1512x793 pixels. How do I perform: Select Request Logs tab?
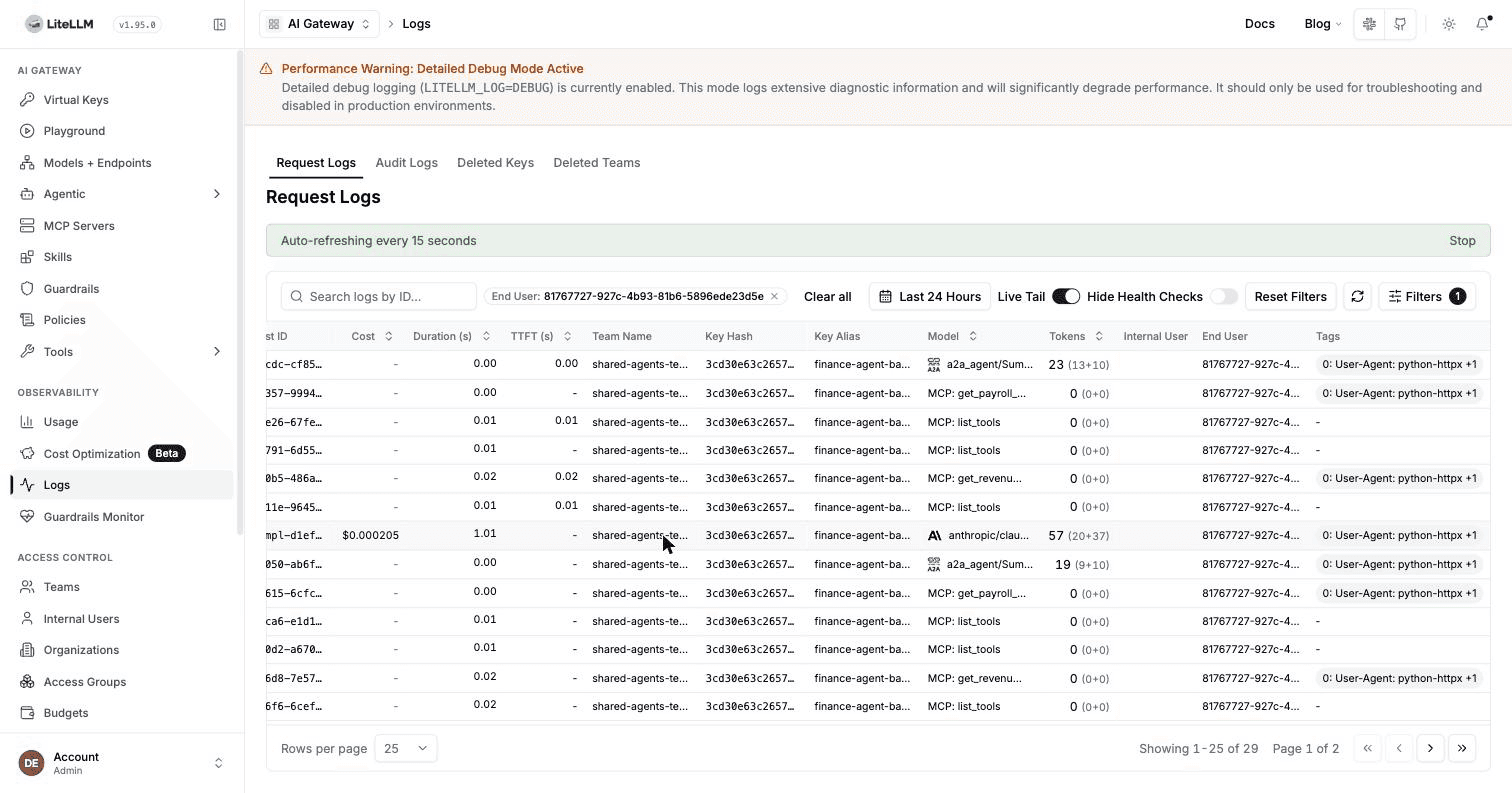point(316,163)
